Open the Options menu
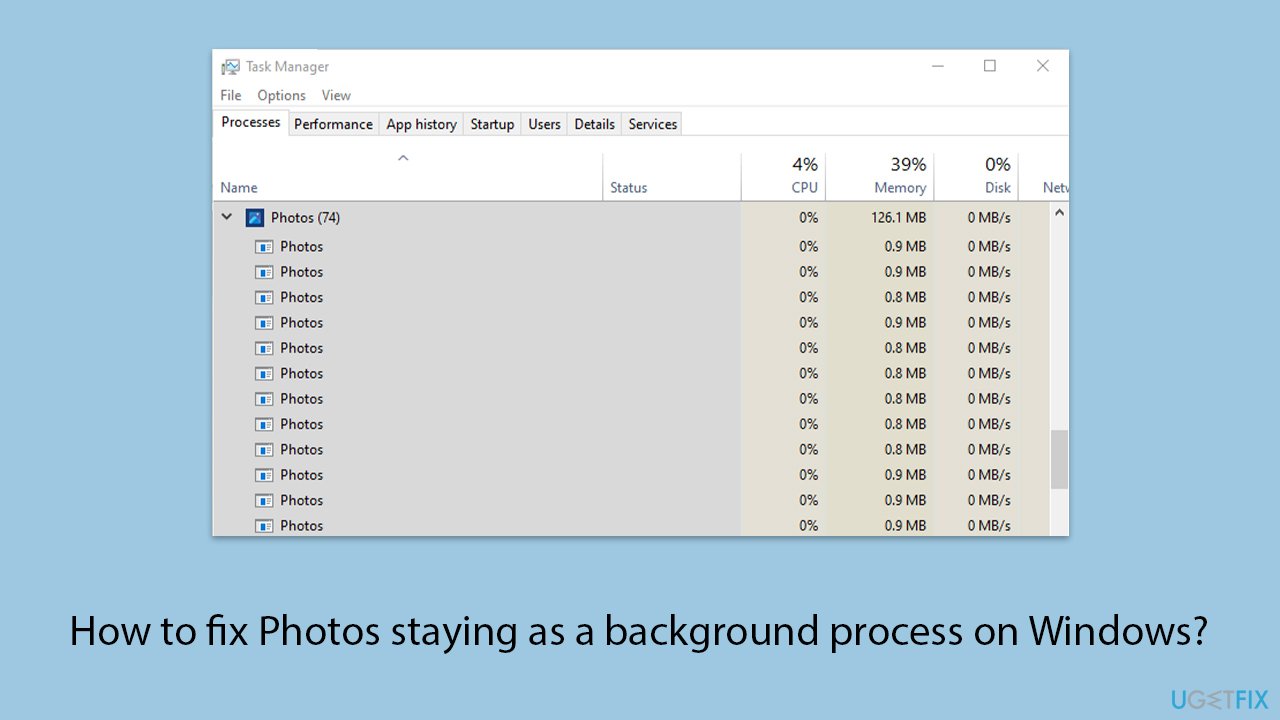The height and width of the screenshot is (720, 1280). point(281,95)
